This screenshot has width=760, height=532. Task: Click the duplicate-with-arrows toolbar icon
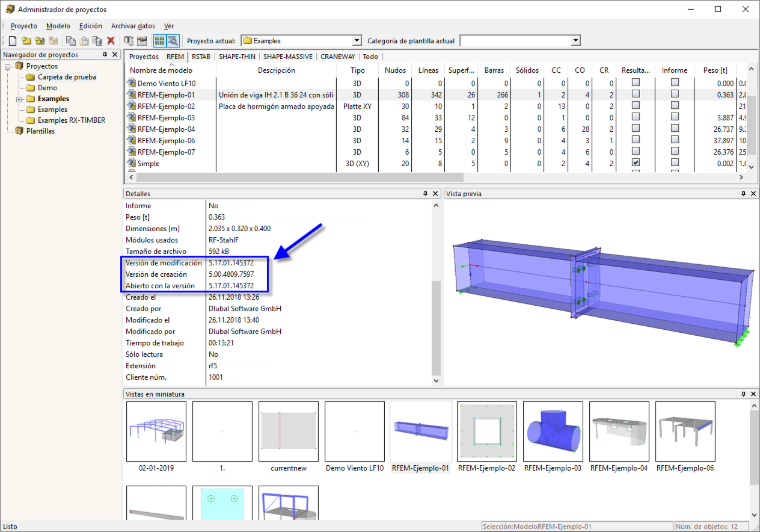pos(97,41)
